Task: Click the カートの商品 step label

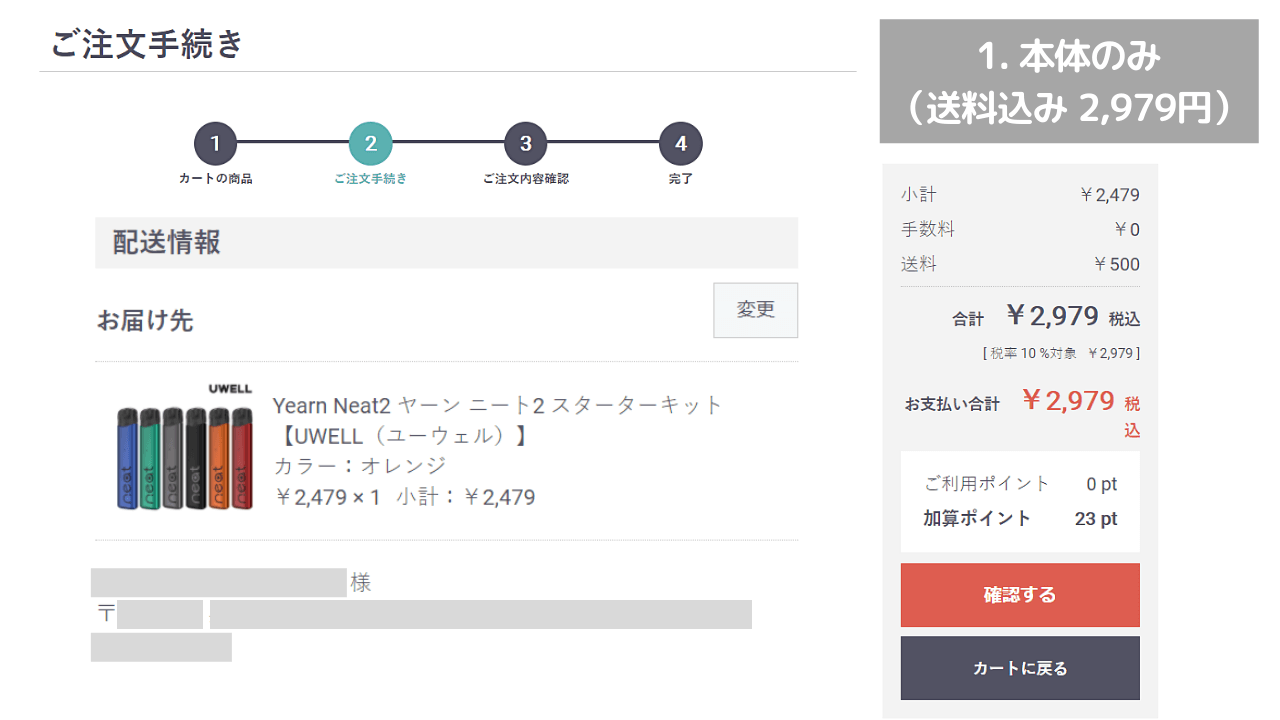Action: tap(215, 179)
